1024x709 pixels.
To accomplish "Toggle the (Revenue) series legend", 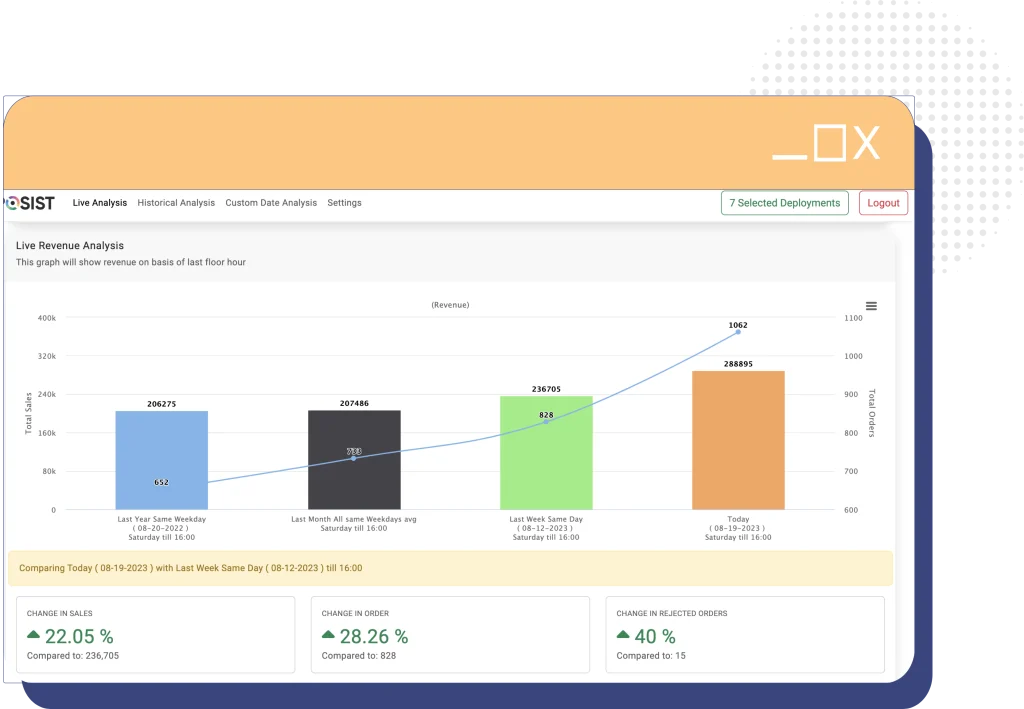I will 450,305.
